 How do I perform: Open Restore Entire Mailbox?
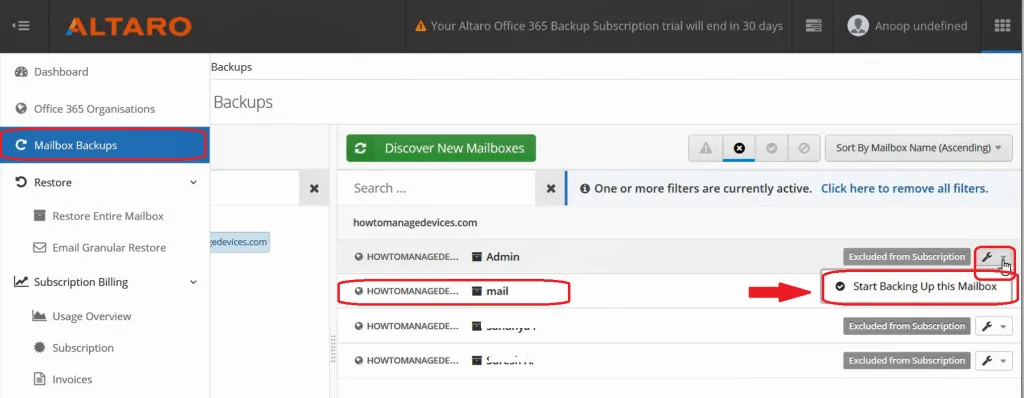click(x=108, y=216)
